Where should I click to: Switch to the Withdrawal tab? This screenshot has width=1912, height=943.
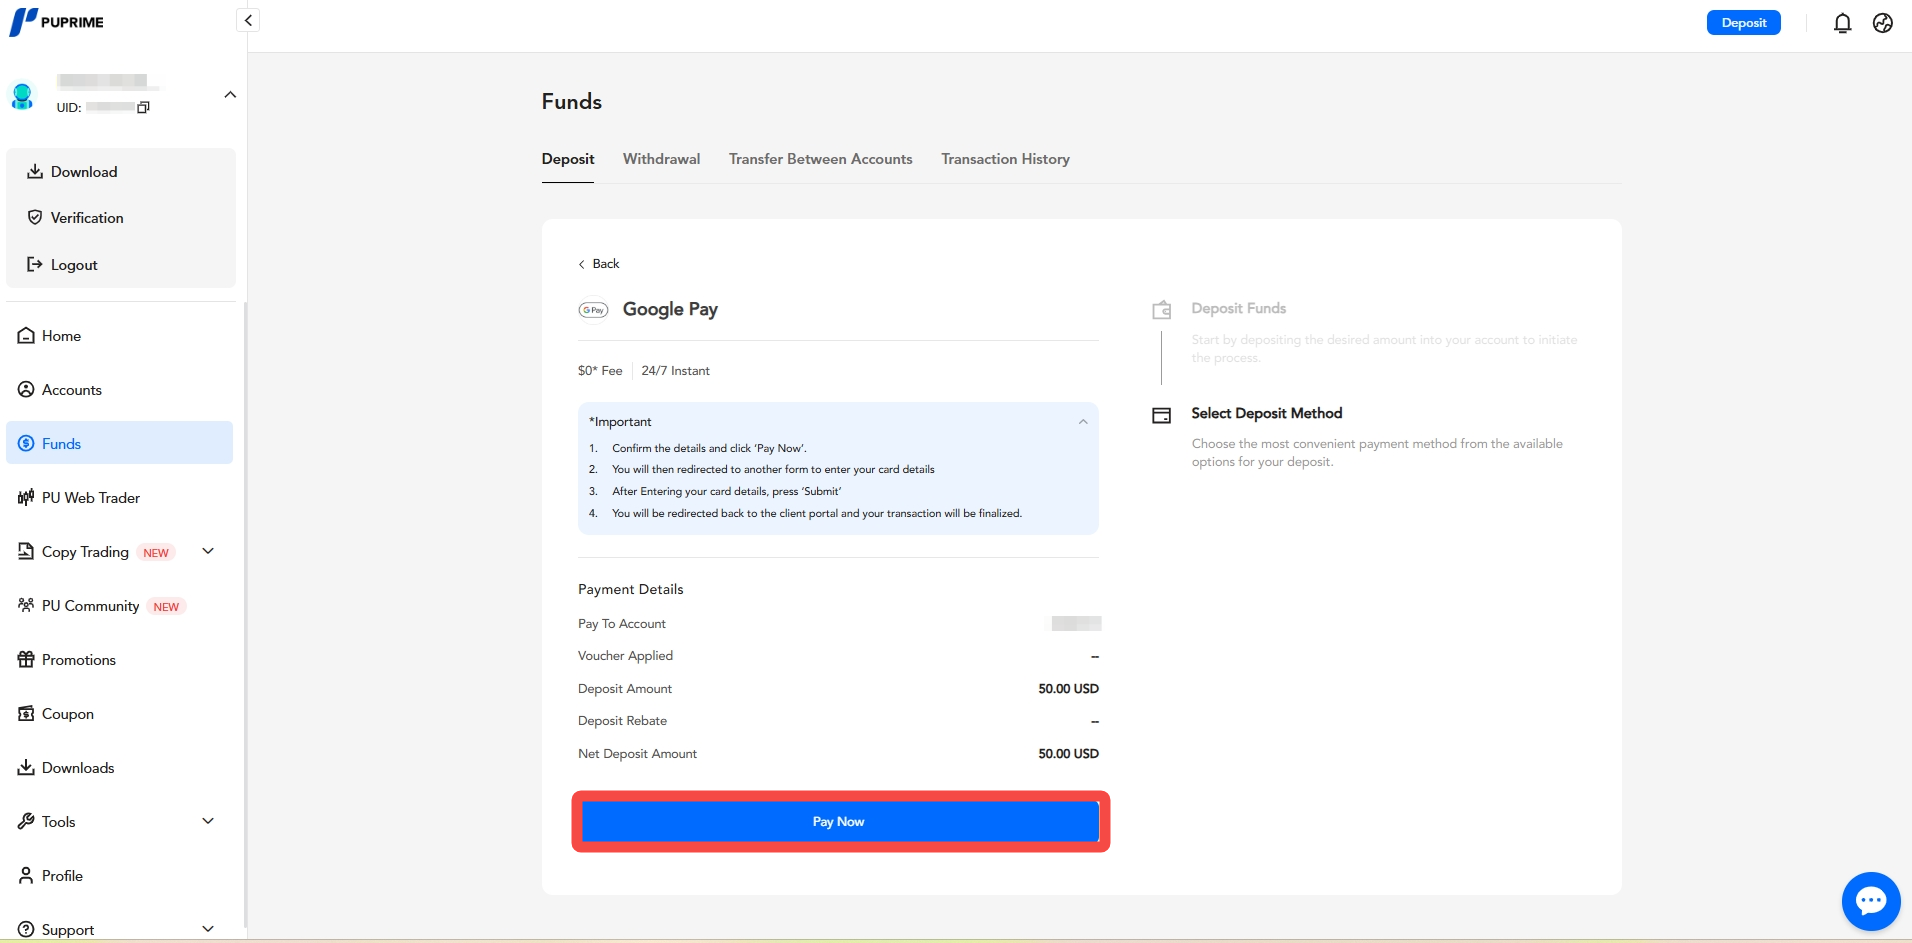point(661,159)
